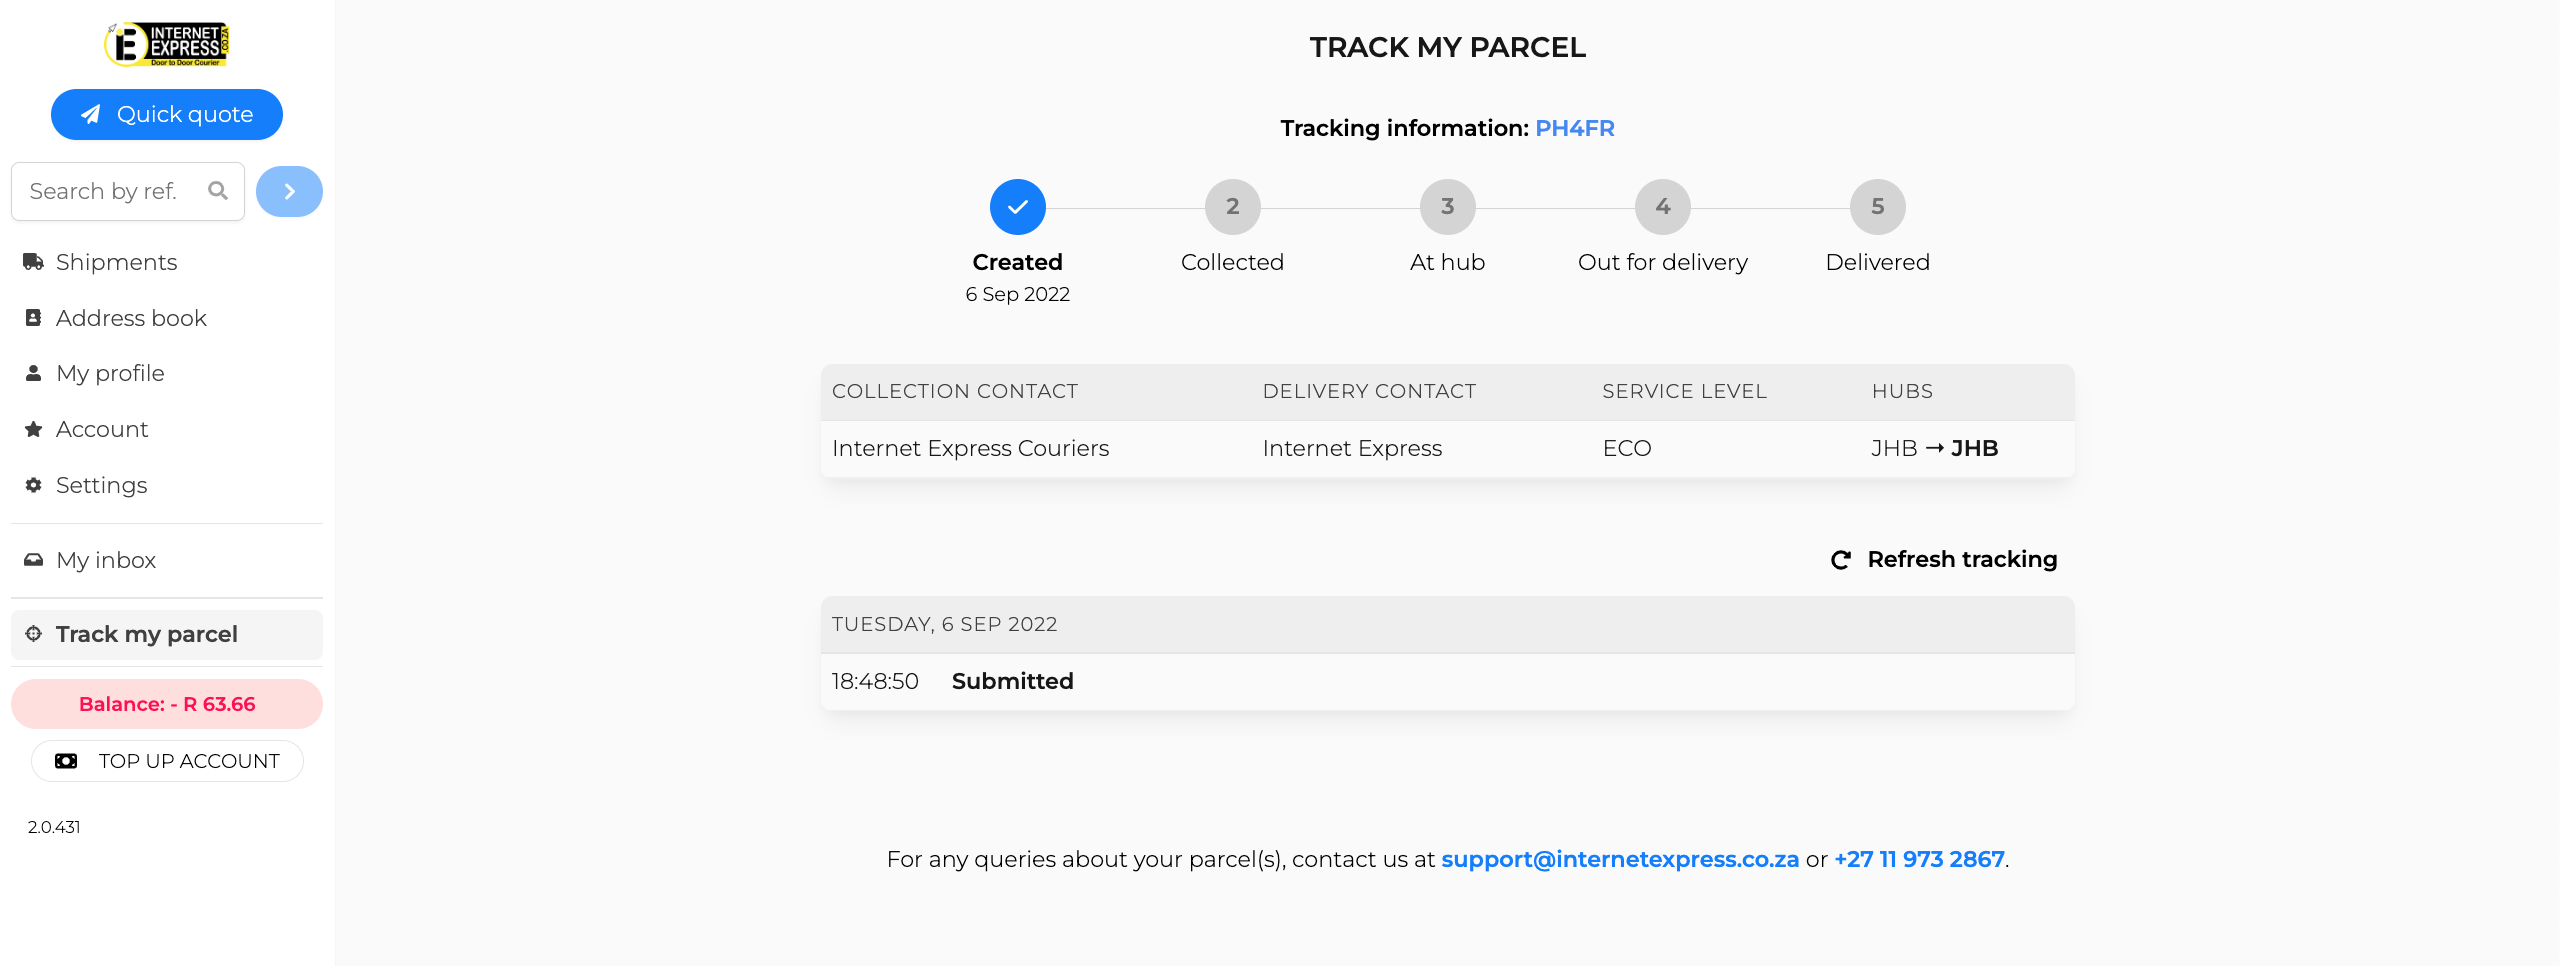Click the search magnifier icon
The image size is (2560, 966).
[218, 190]
